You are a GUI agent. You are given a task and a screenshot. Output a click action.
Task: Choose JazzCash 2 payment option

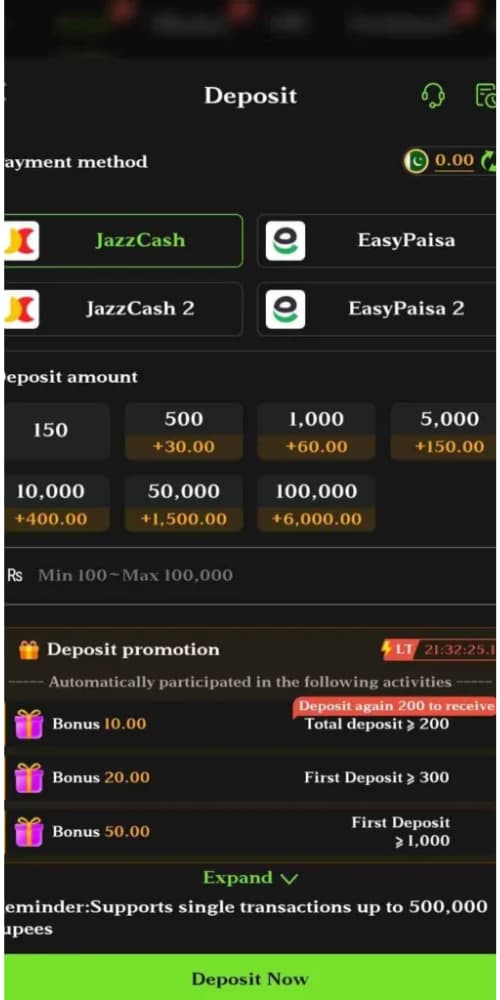124,309
